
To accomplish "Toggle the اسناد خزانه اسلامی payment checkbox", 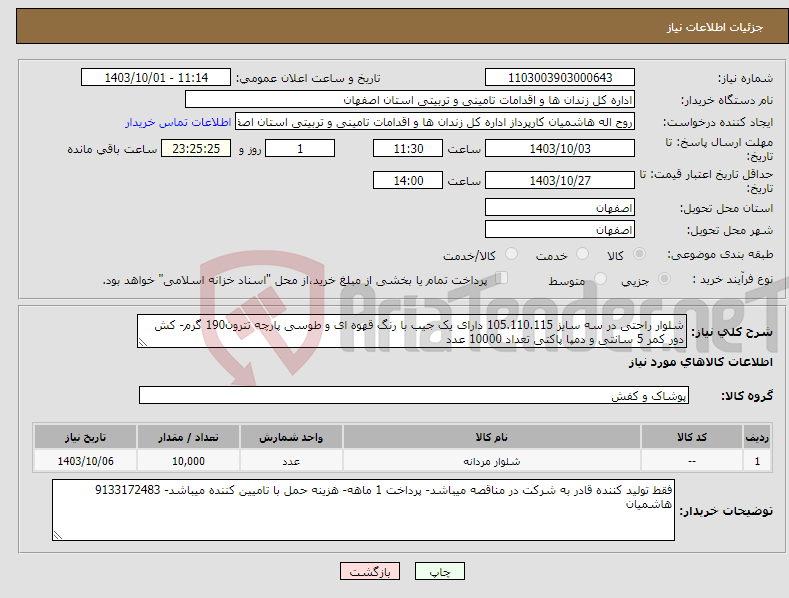I will tap(502, 278).
